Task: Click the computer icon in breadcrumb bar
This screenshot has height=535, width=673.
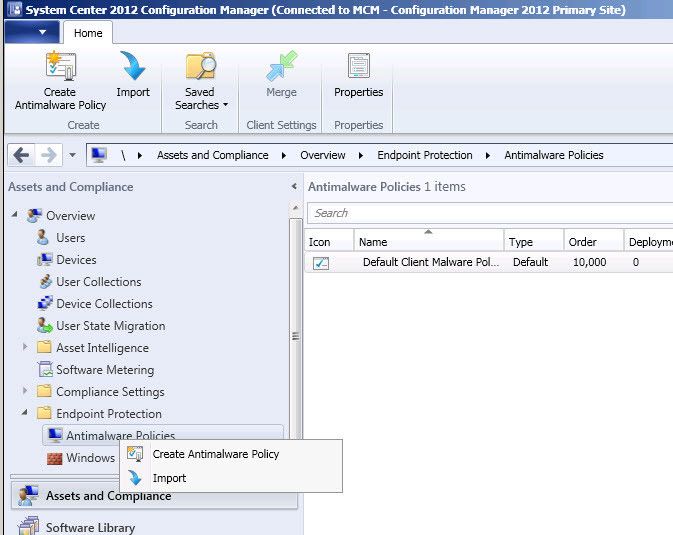Action: 99,155
